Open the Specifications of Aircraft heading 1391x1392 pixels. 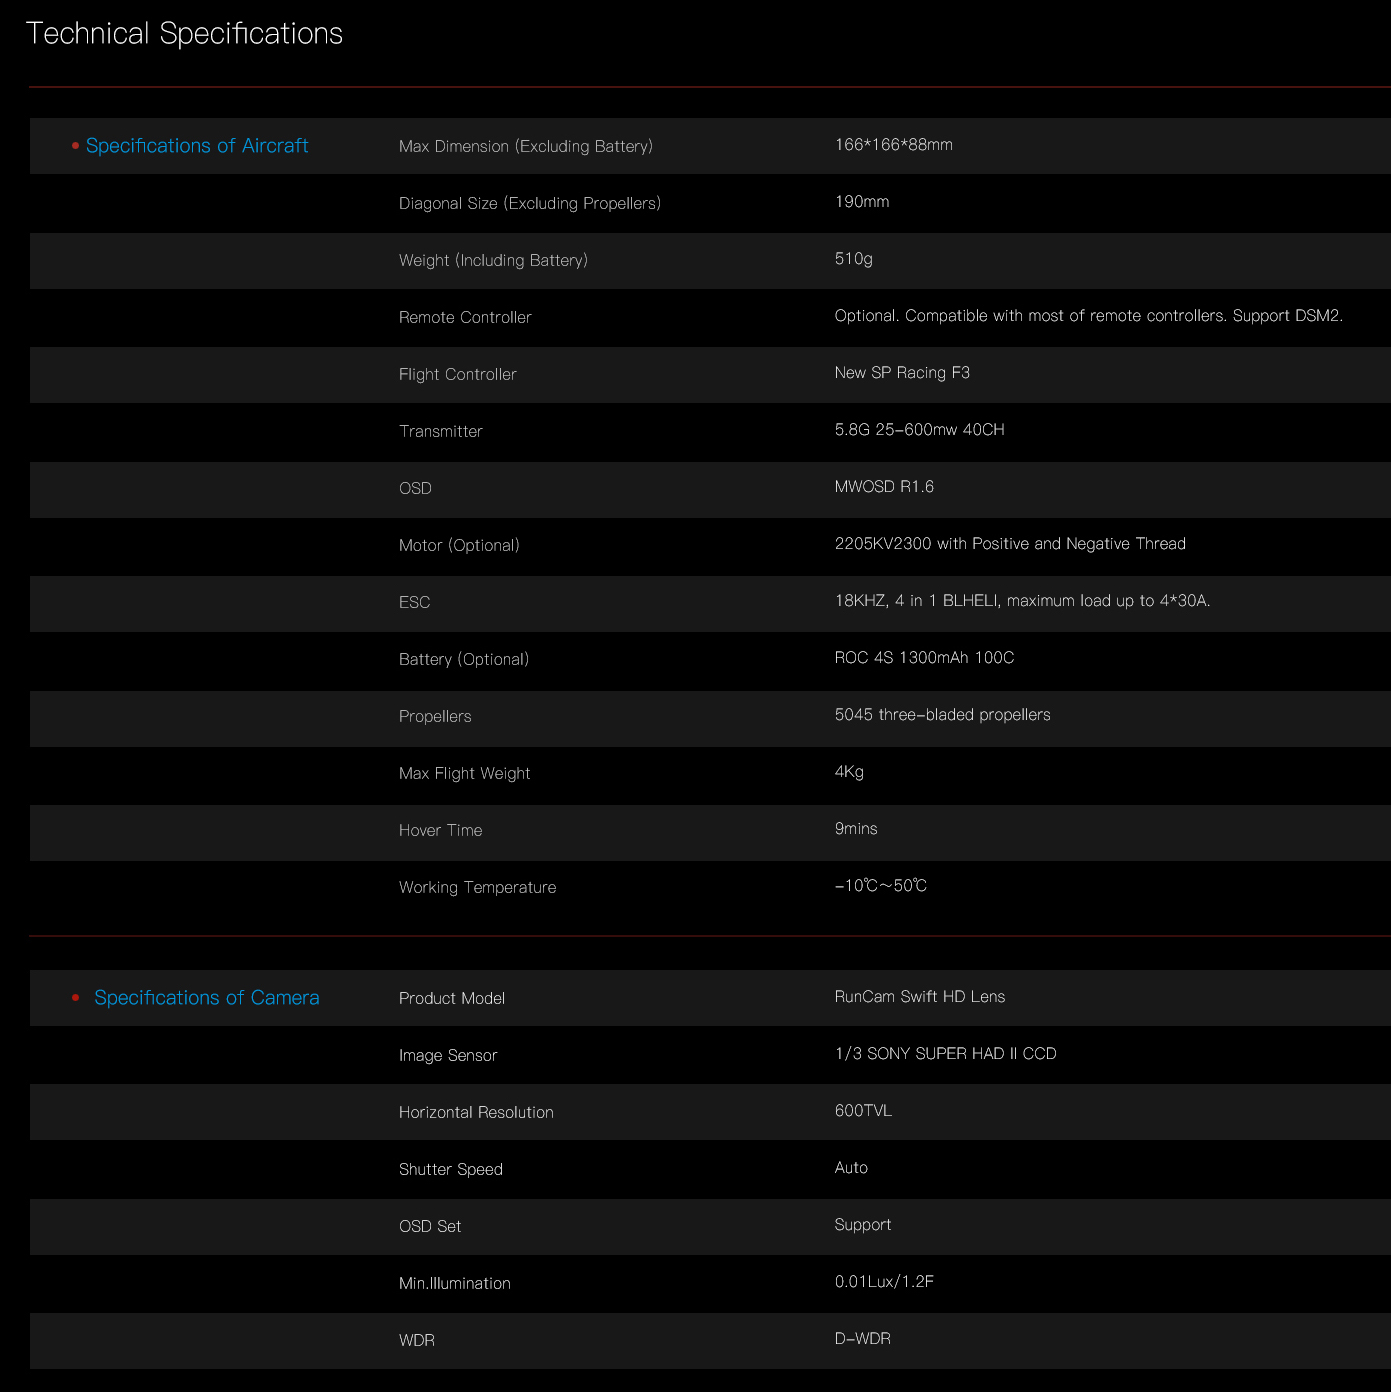pyautogui.click(x=197, y=146)
